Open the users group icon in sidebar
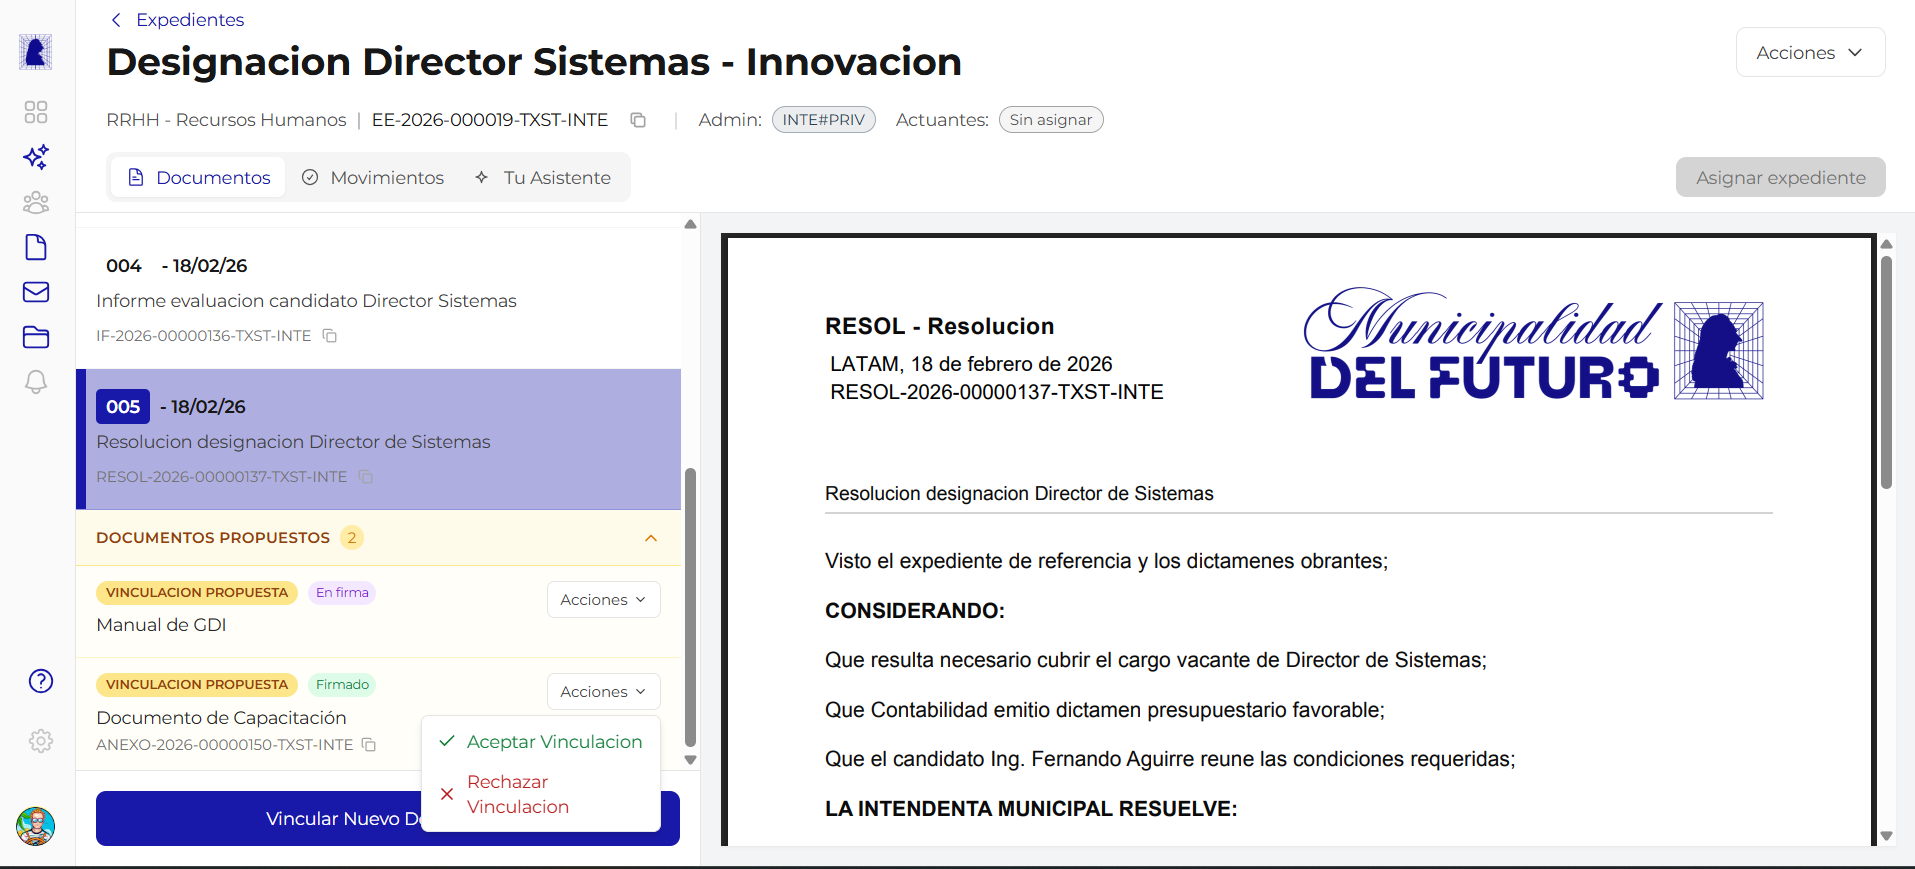This screenshot has height=869, width=1915. point(36,203)
